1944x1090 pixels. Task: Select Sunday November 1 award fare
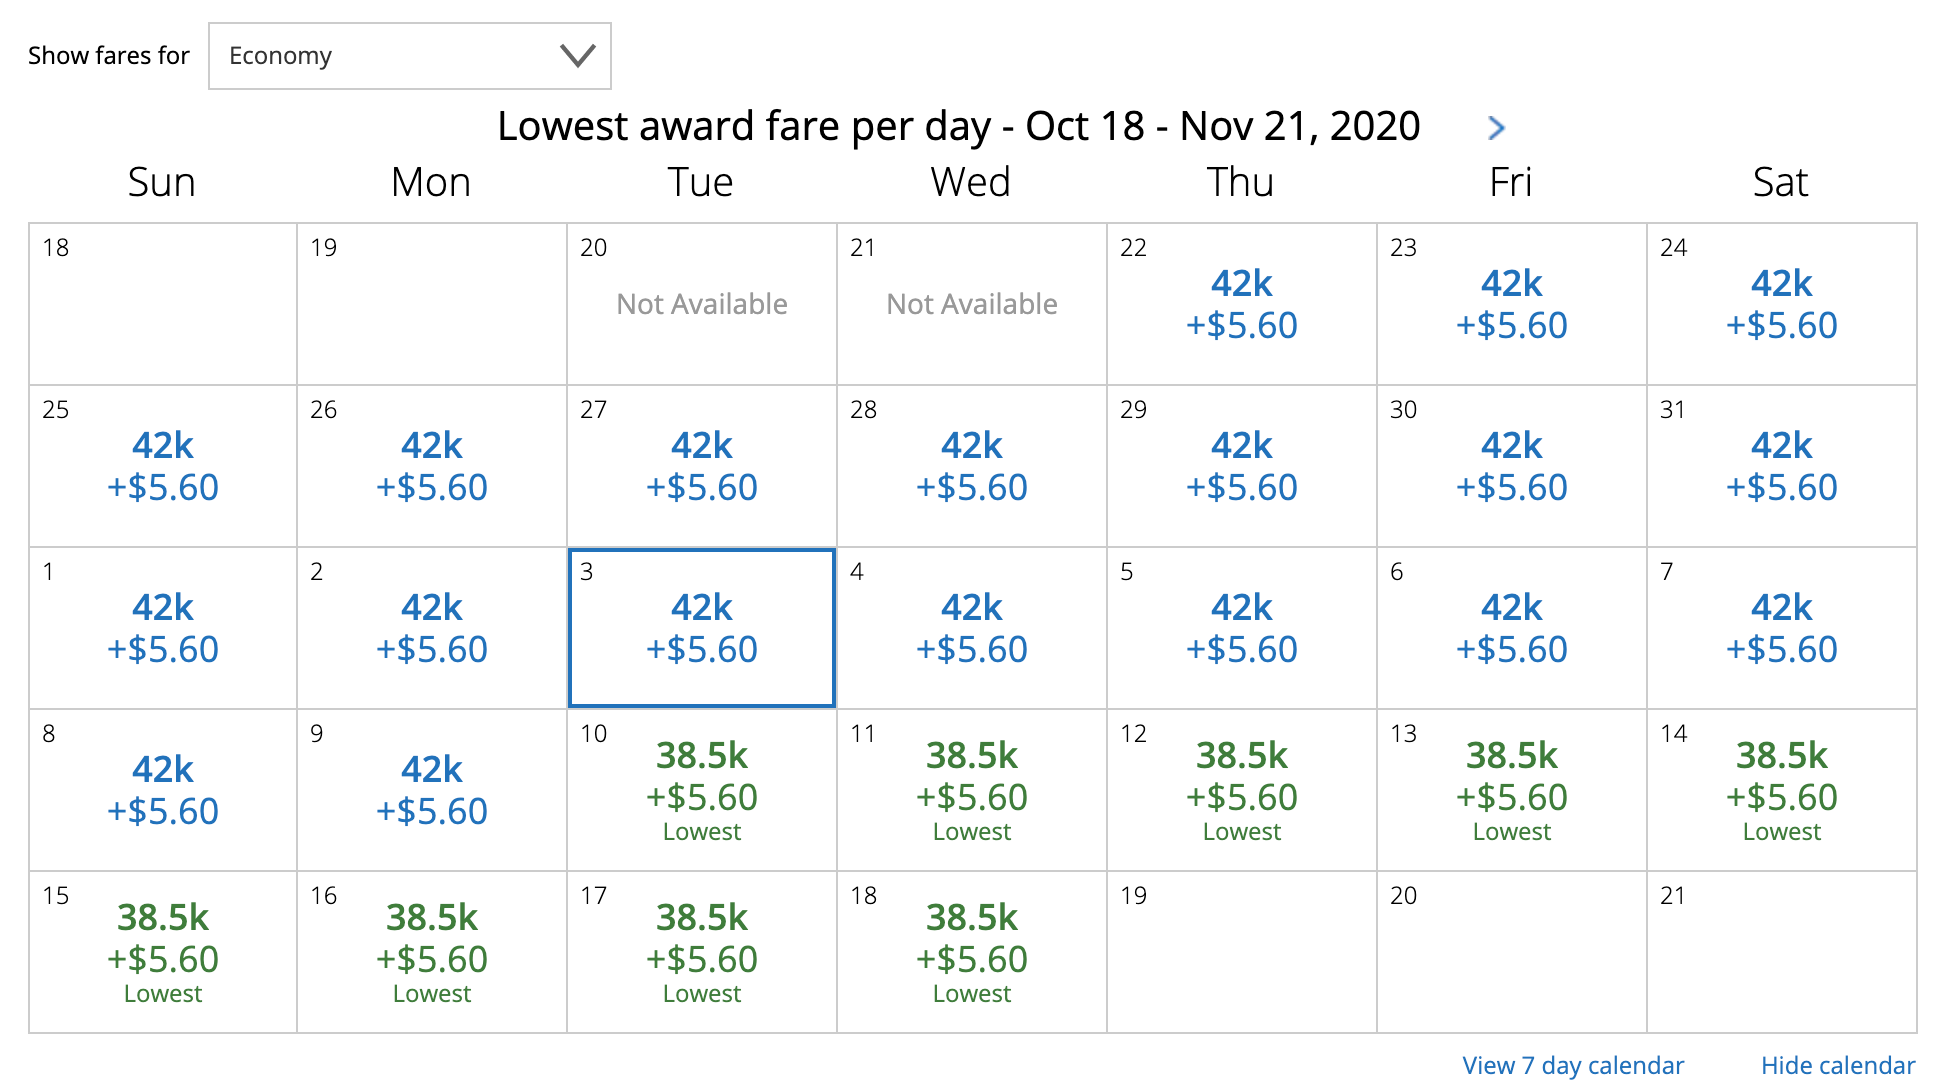163,628
